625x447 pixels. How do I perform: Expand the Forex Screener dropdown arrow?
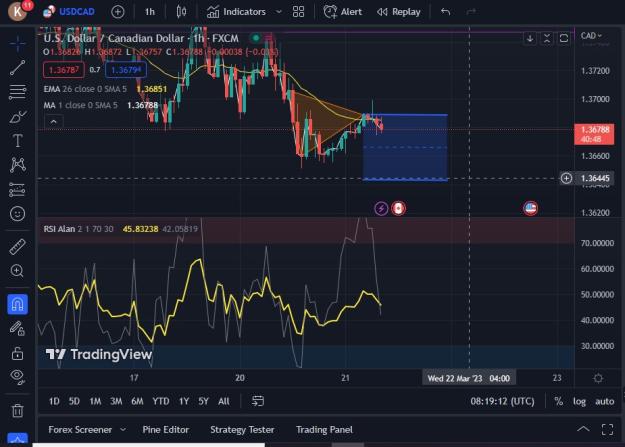(x=123, y=429)
